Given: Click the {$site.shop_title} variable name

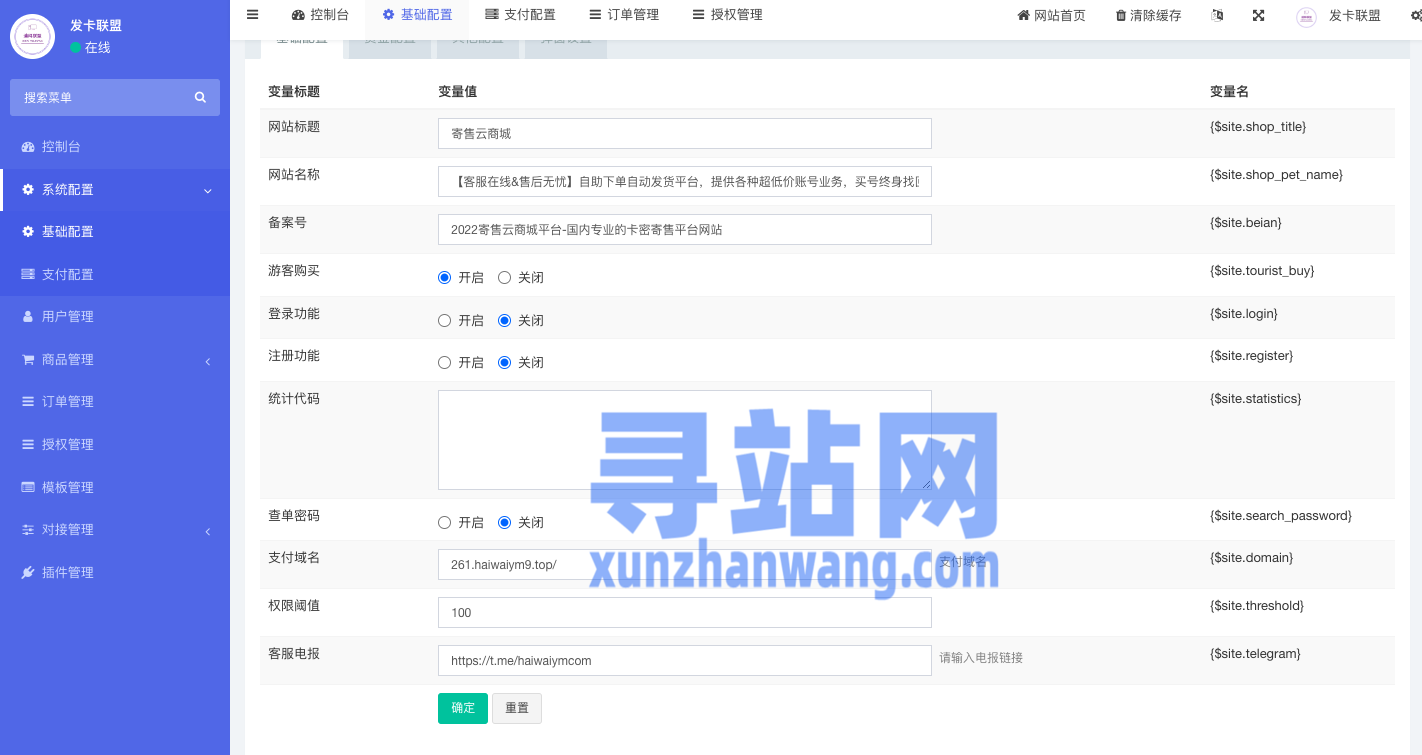Looking at the screenshot, I should click(x=1258, y=127).
